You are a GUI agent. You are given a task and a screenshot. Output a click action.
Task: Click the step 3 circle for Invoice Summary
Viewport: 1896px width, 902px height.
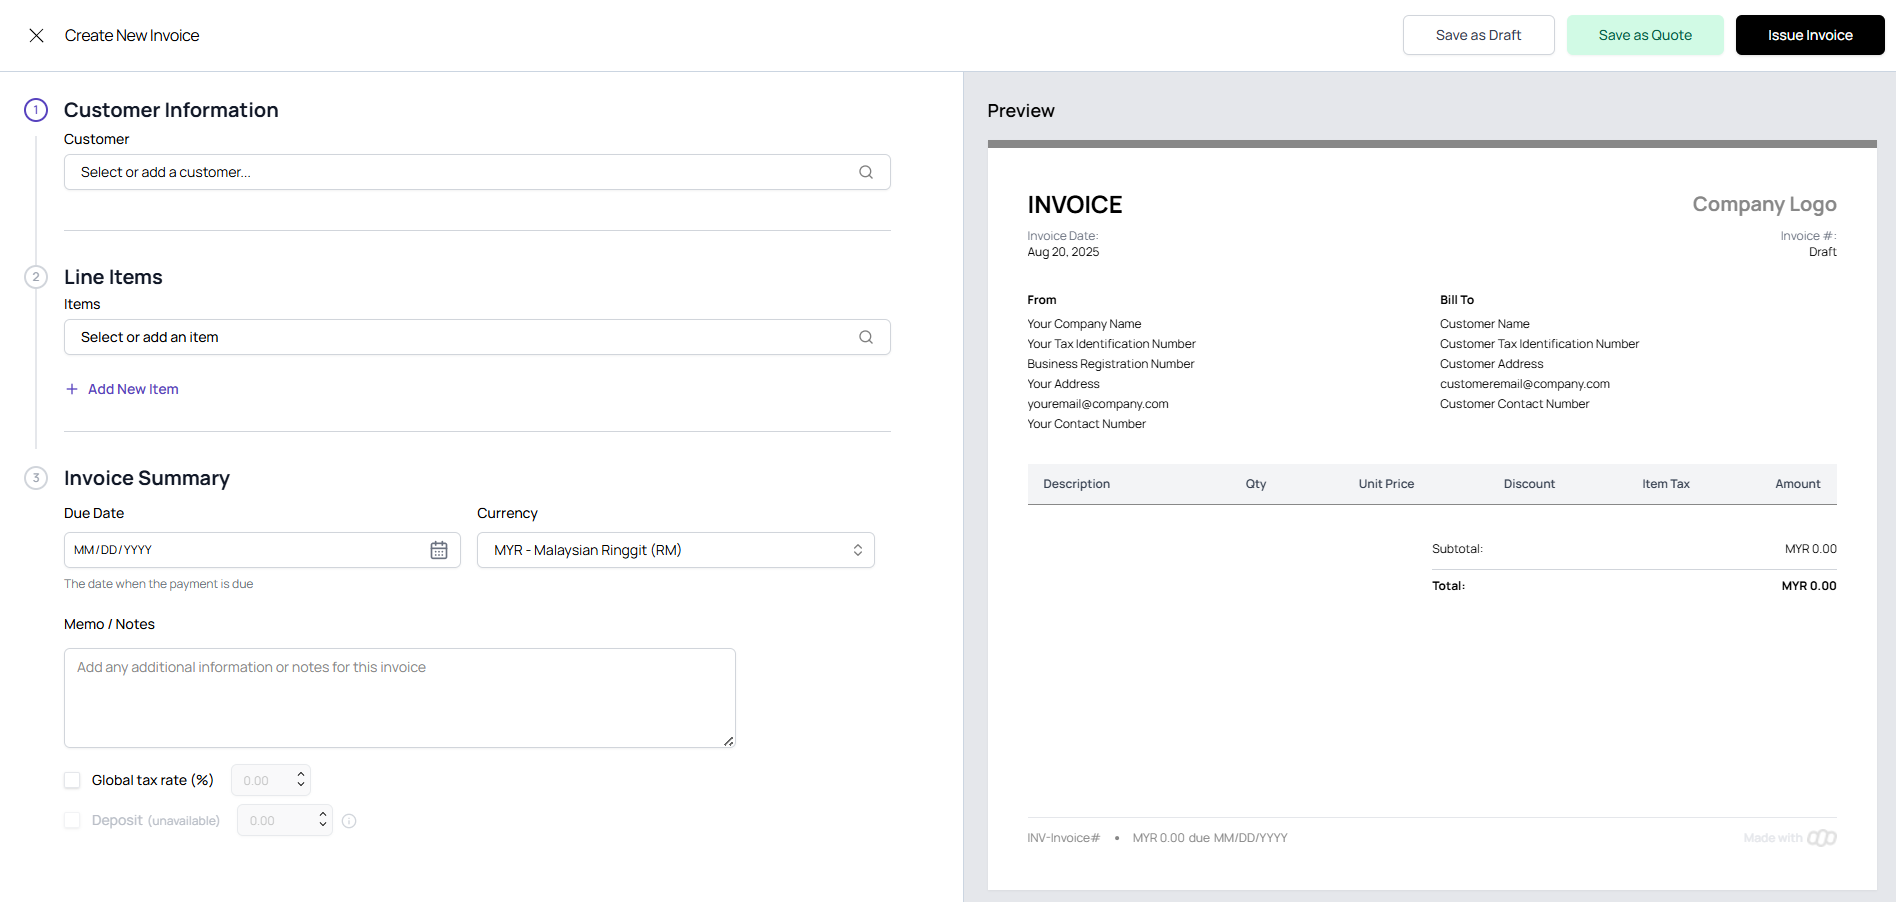click(x=35, y=478)
